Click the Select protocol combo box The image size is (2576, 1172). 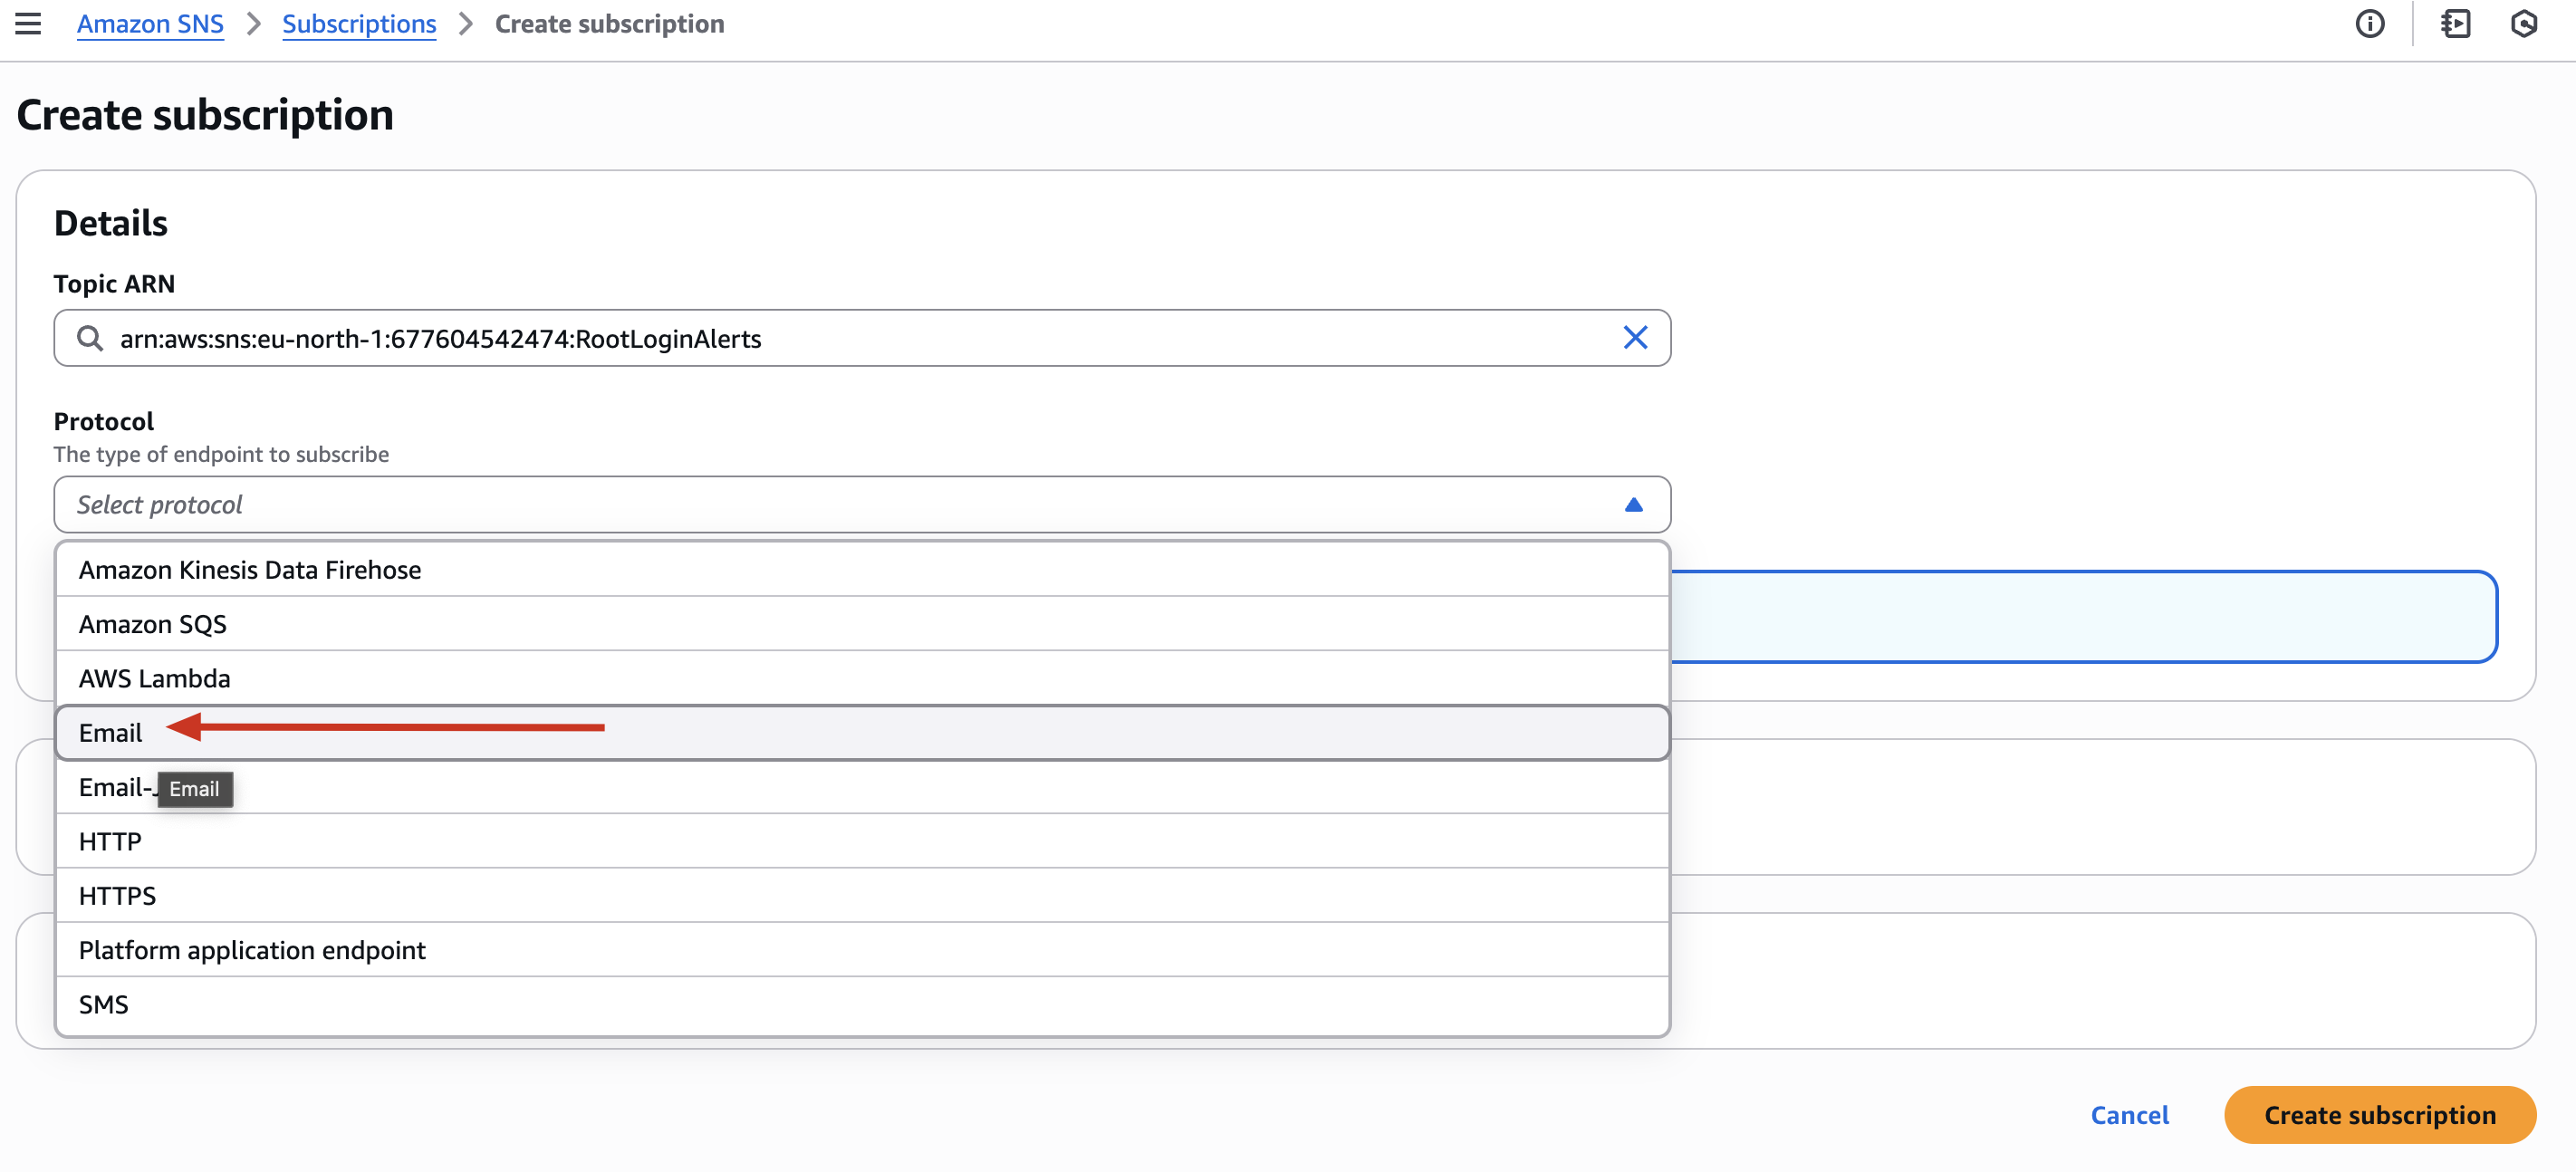[x=862, y=504]
